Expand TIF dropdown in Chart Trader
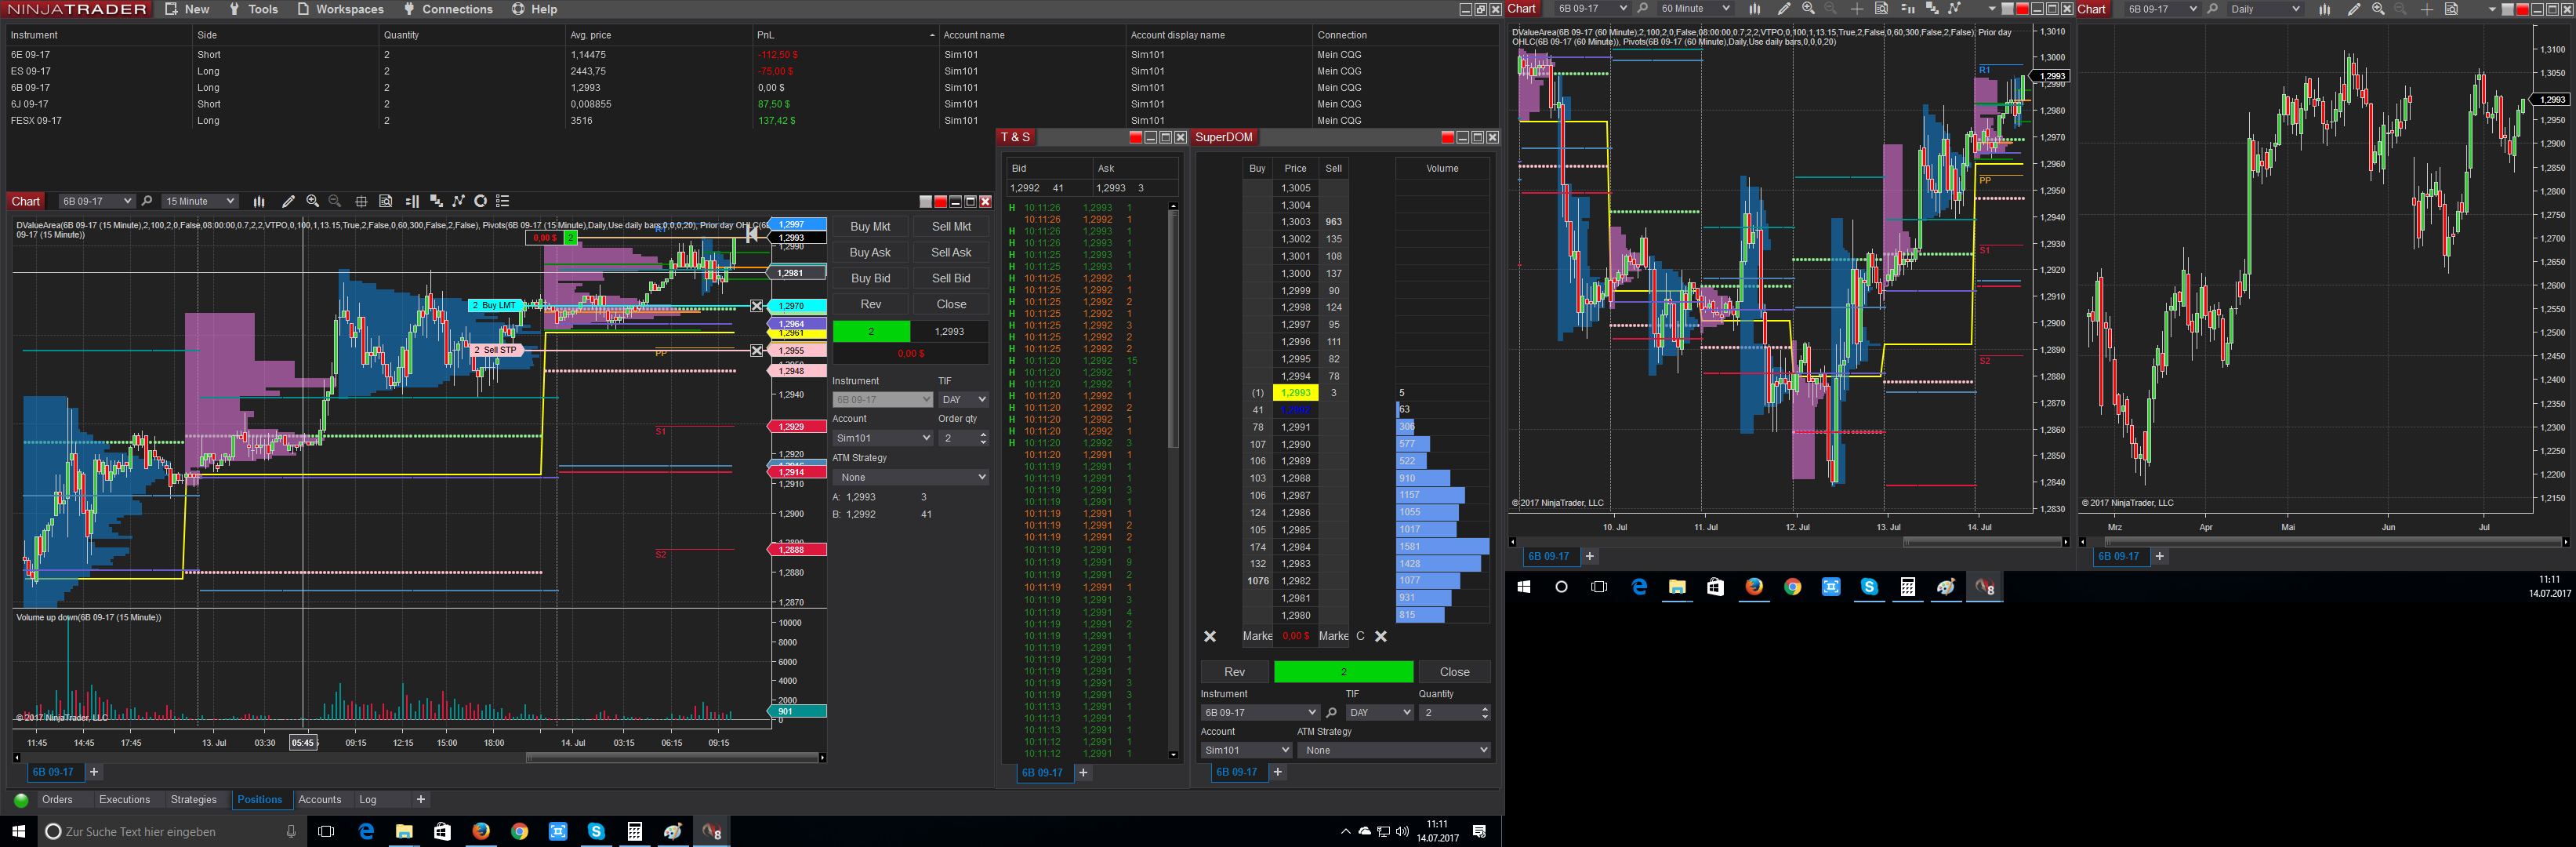 pyautogui.click(x=964, y=399)
